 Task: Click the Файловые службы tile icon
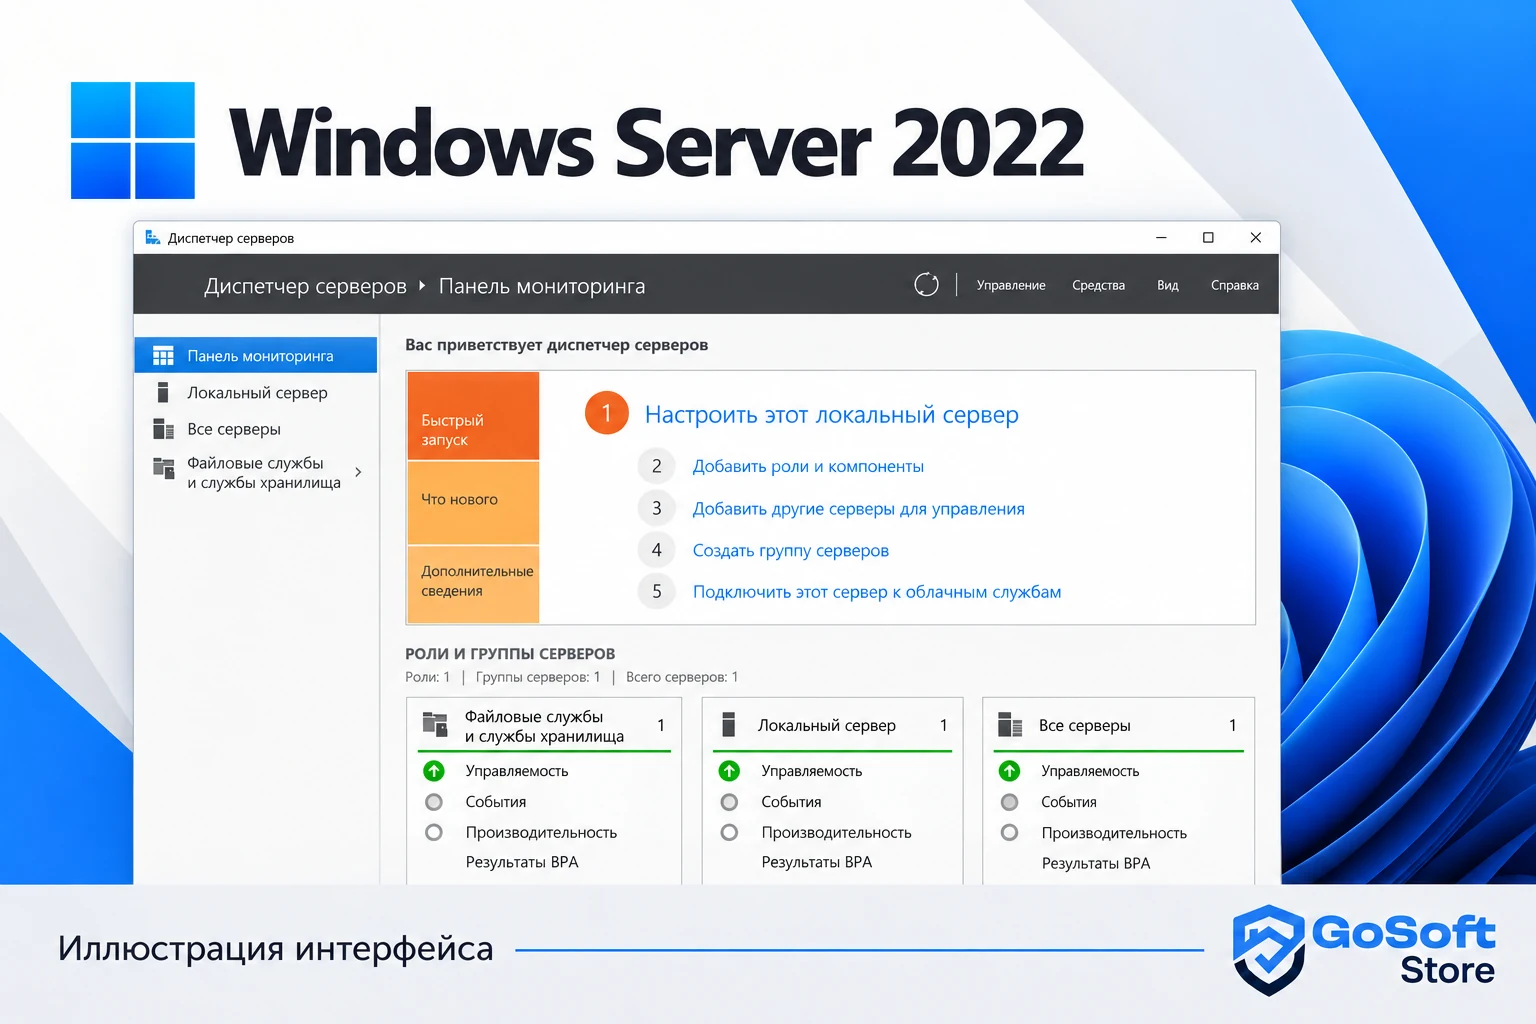pyautogui.click(x=435, y=724)
